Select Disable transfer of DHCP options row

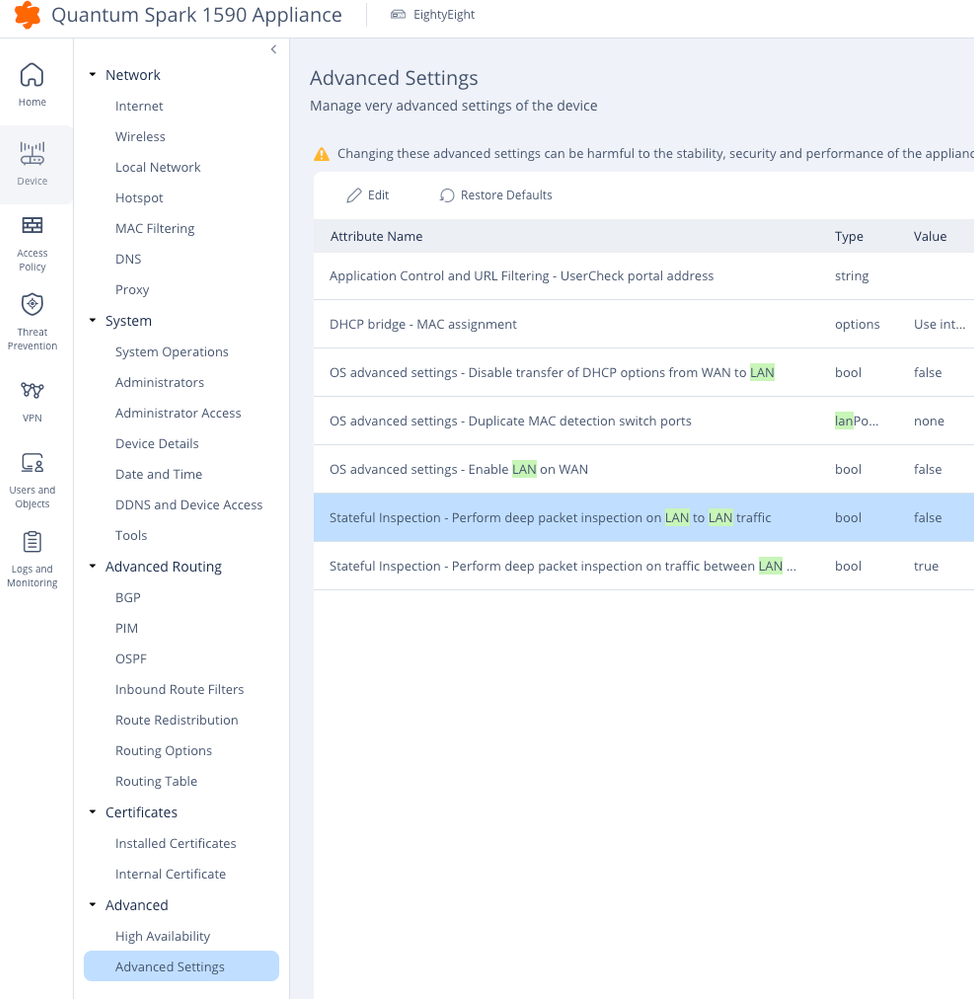tap(643, 373)
